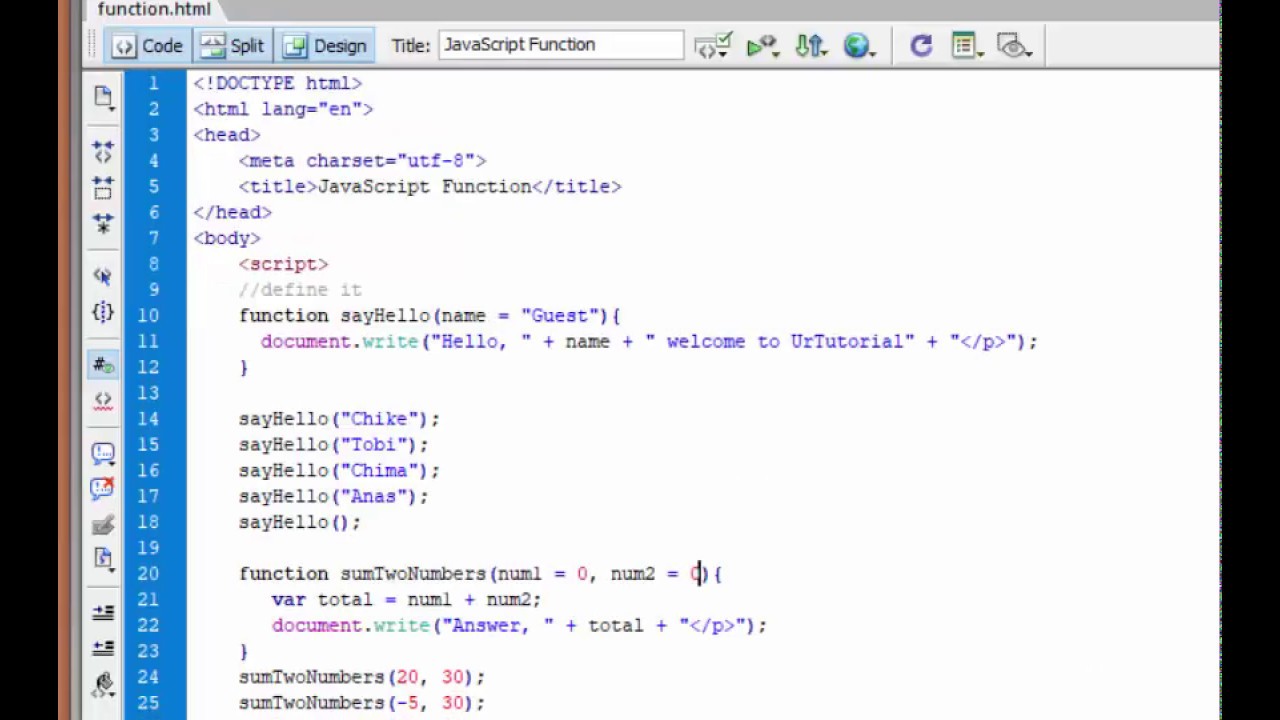The image size is (1280, 720).
Task: Click the '<title>JavaScript Function</title>' line
Action: (430, 187)
